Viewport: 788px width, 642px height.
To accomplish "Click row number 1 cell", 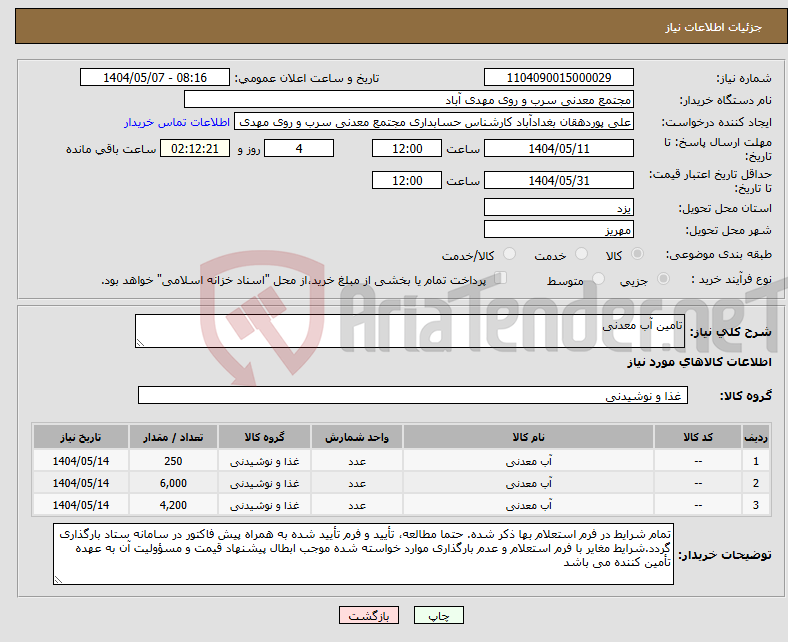I will (x=756, y=461).
